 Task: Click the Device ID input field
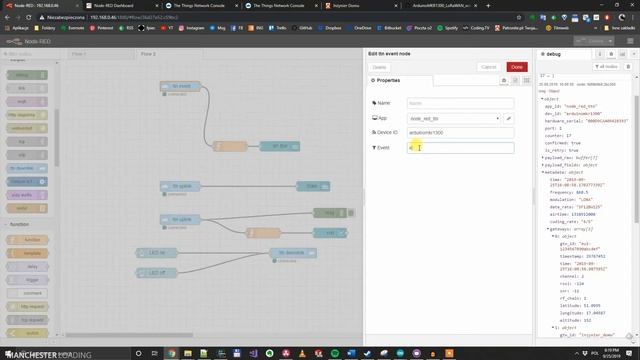[460, 133]
